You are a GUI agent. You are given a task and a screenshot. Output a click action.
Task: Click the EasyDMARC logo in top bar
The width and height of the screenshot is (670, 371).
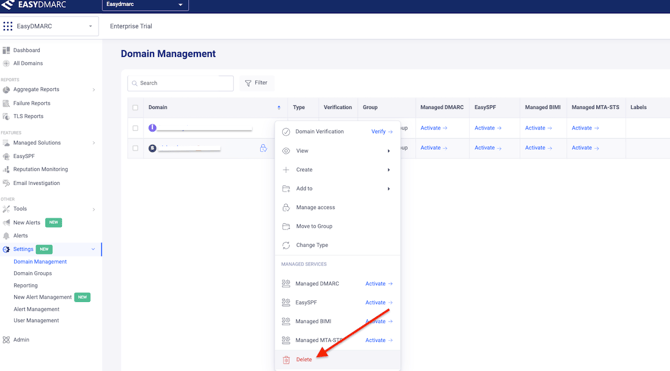point(33,5)
